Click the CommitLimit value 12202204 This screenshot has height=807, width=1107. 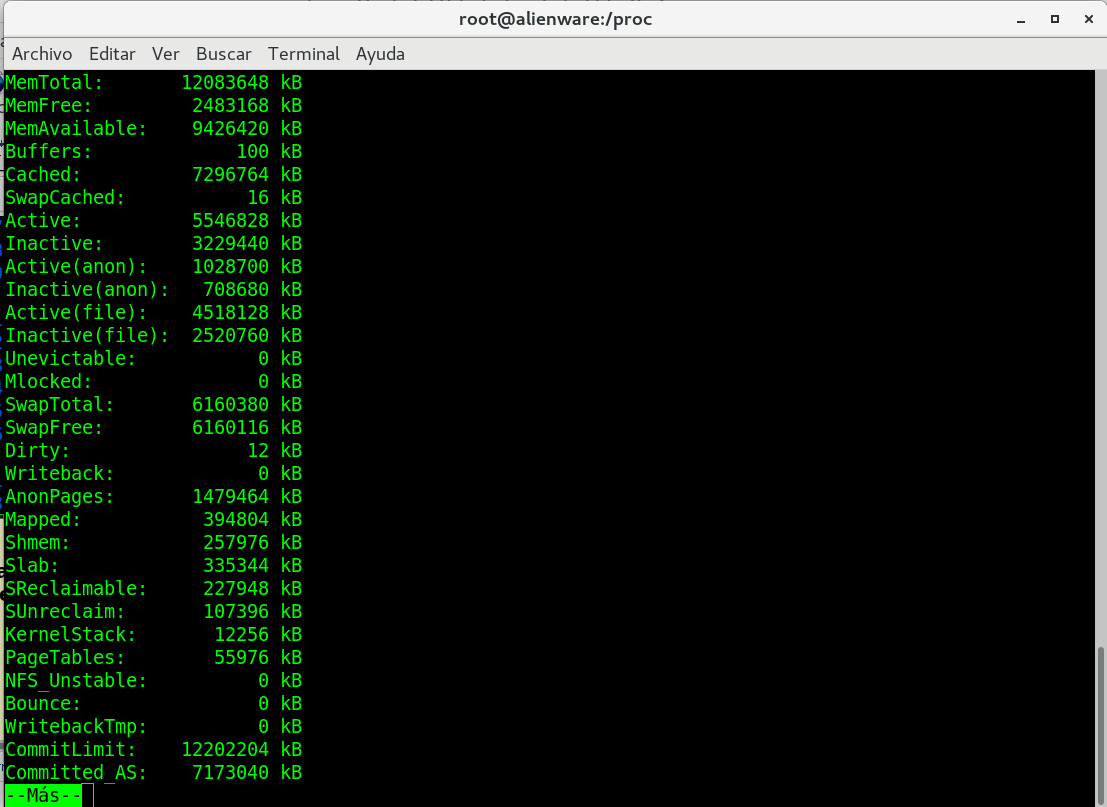pos(225,750)
